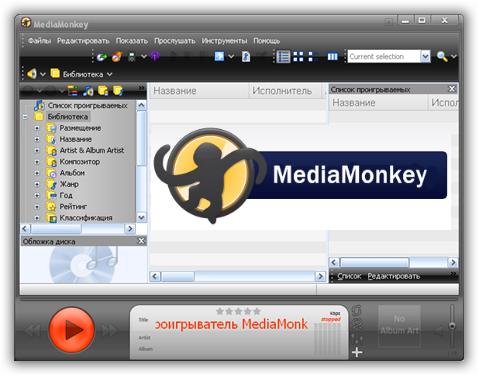Open the Прослушать menu
The width and height of the screenshot is (478, 375).
175,41
